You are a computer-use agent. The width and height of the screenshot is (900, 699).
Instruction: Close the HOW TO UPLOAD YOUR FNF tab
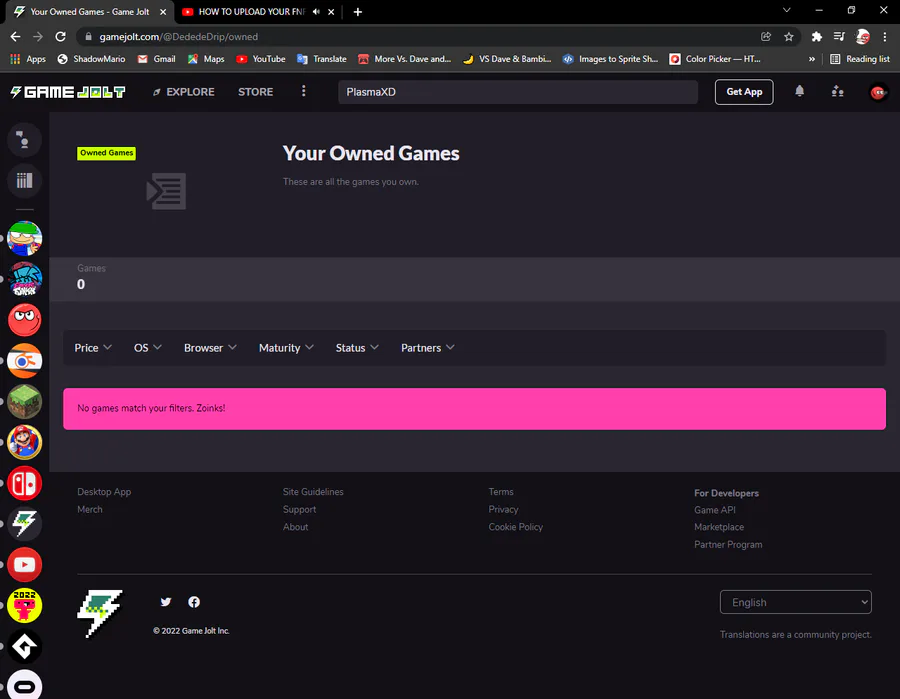[x=331, y=12]
